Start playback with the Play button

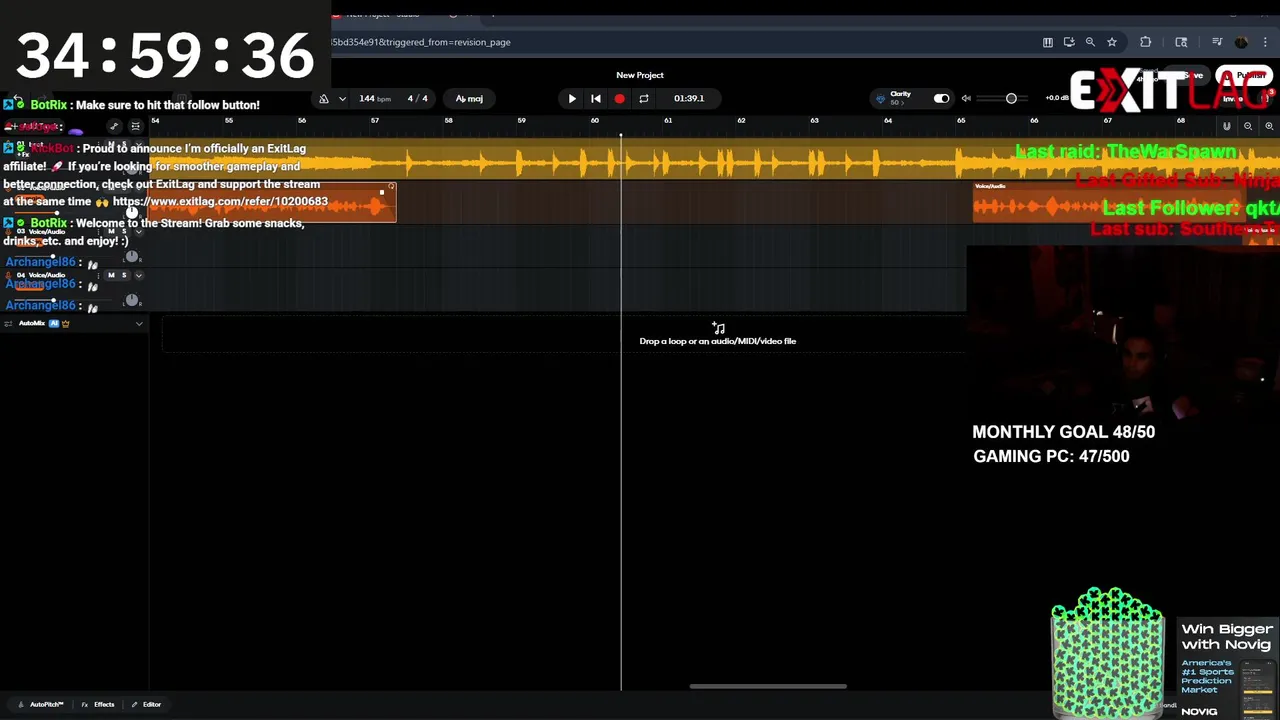(572, 99)
